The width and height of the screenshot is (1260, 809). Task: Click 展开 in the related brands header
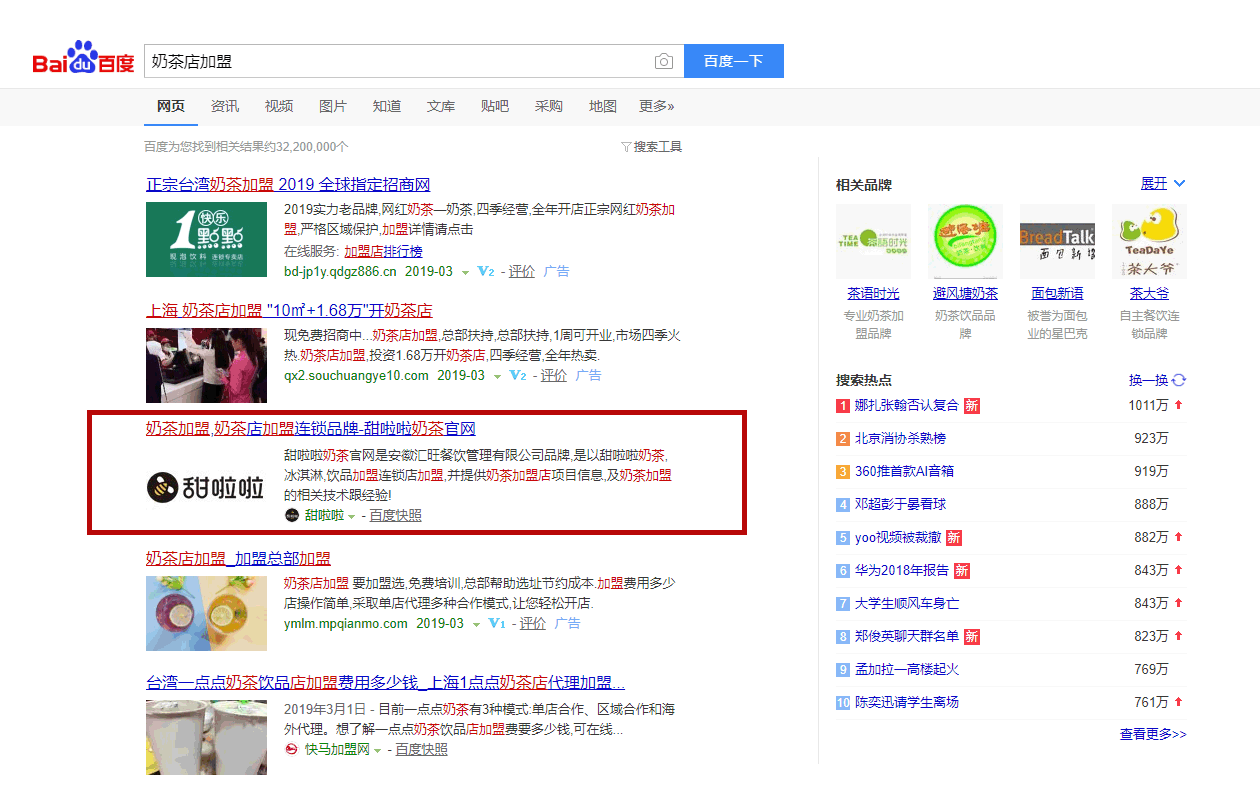click(x=1154, y=184)
